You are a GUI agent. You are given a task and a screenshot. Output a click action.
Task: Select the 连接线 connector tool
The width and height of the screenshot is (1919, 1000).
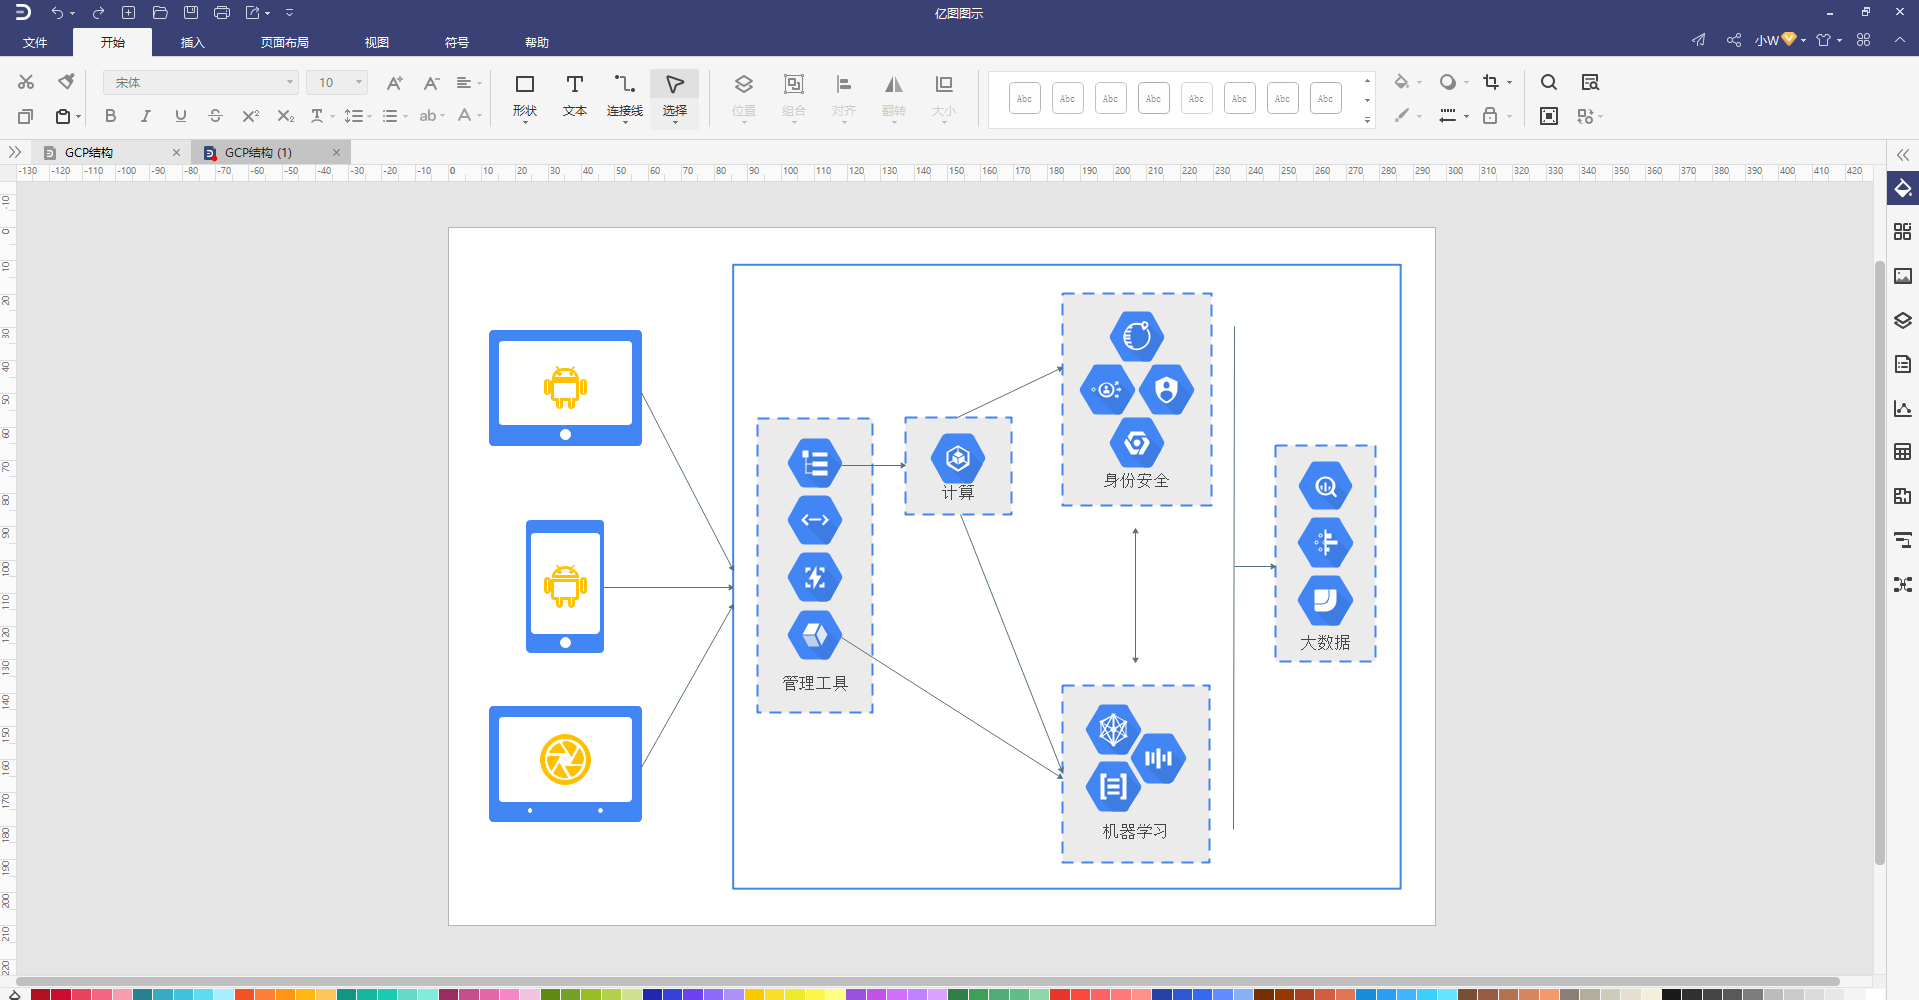(625, 96)
